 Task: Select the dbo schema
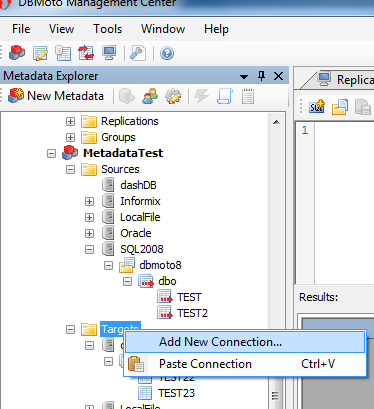(x=167, y=281)
